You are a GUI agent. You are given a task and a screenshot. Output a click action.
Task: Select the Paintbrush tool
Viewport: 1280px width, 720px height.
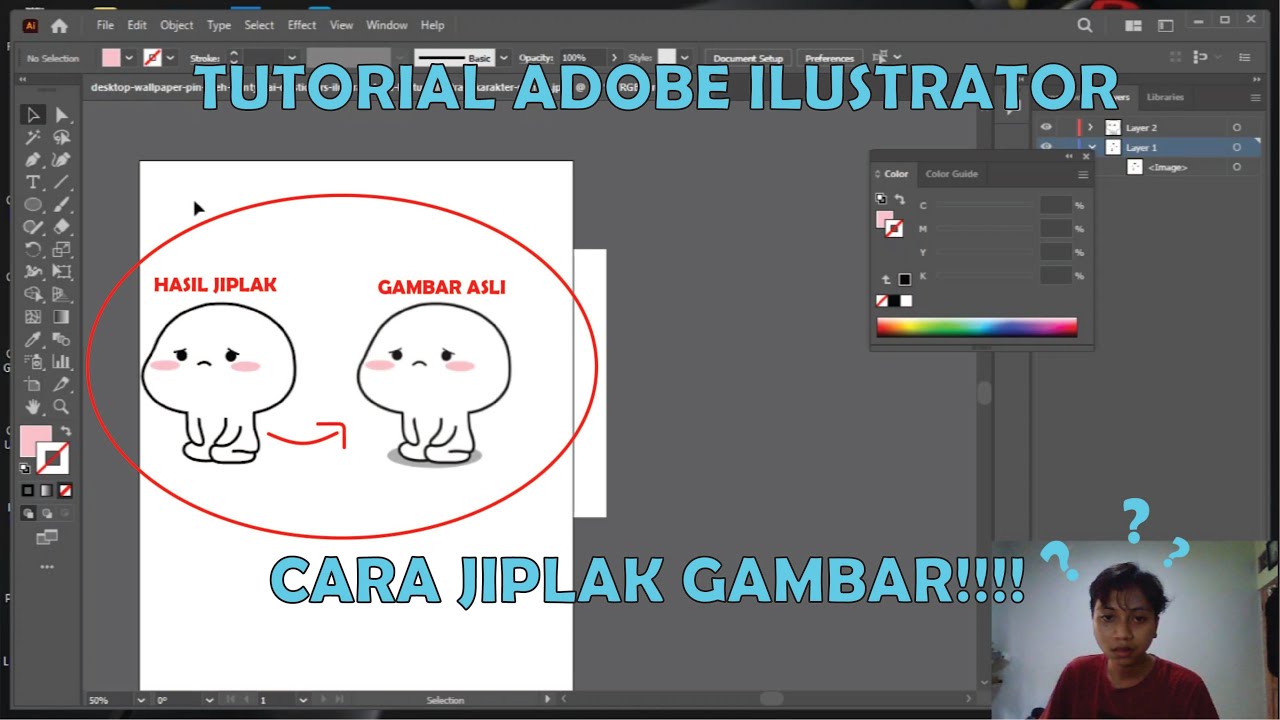click(61, 204)
